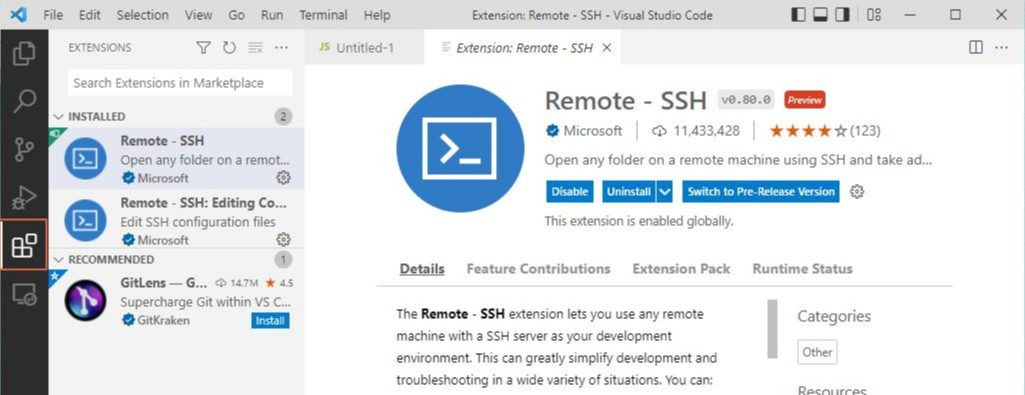Viewport: 1025px width, 395px height.
Task: Click the v0.80.0 version badge
Action: [x=747, y=99]
